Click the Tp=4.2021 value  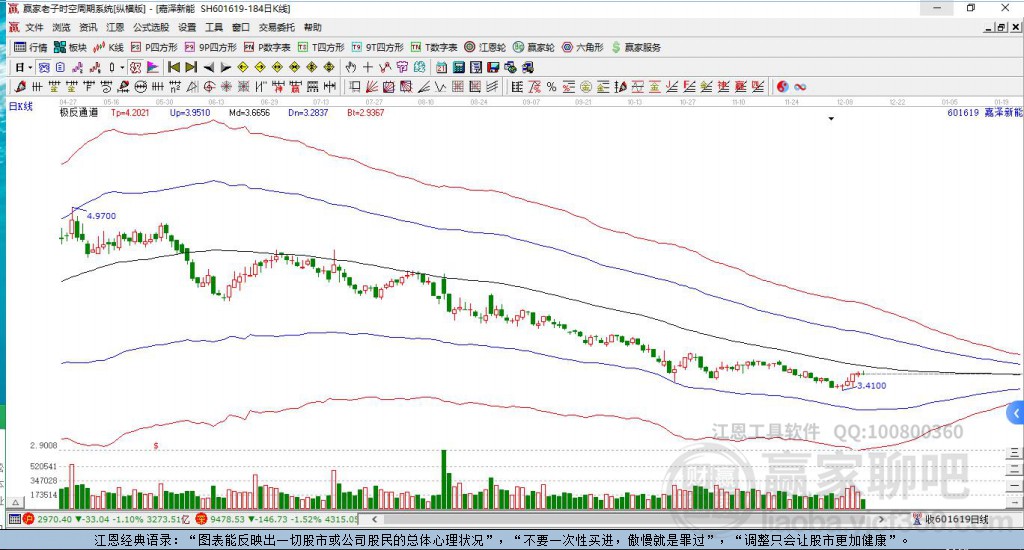pyautogui.click(x=130, y=112)
